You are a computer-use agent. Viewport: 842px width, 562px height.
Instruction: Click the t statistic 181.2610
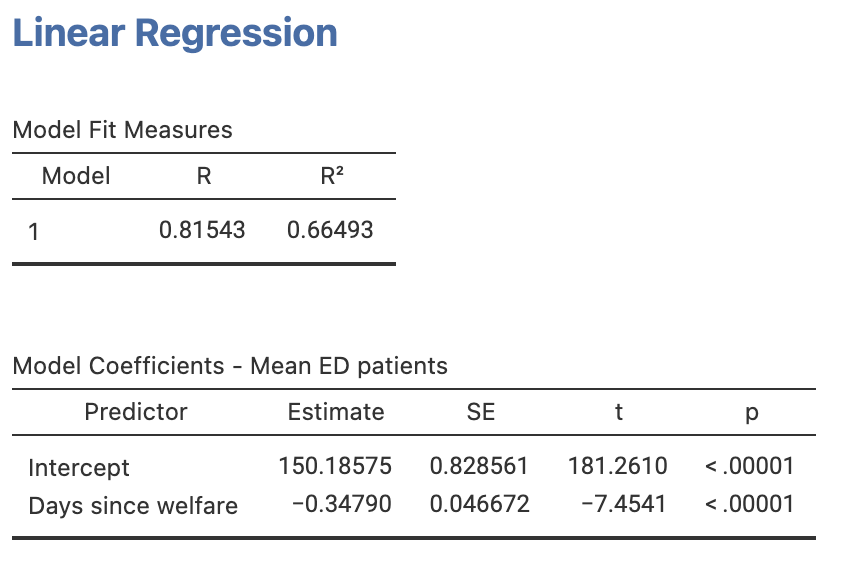617,466
